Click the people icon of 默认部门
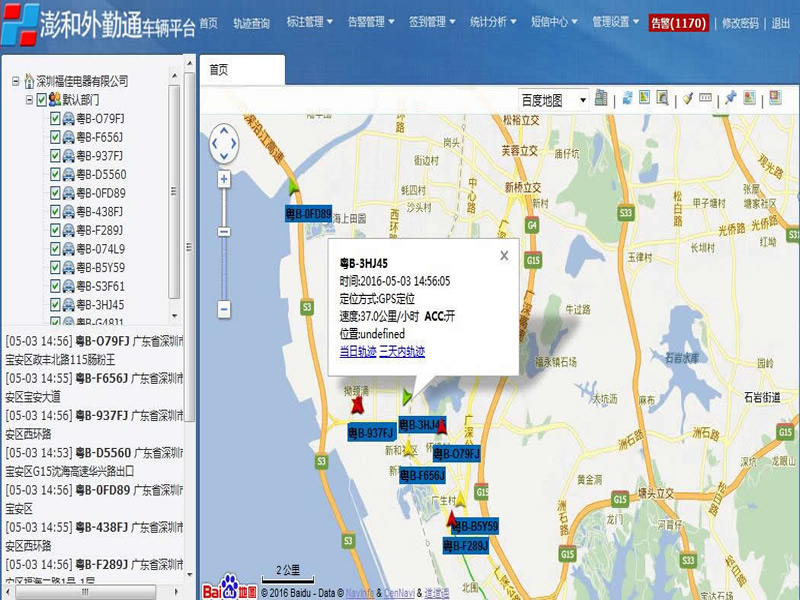The image size is (800, 600). pyautogui.click(x=55, y=99)
